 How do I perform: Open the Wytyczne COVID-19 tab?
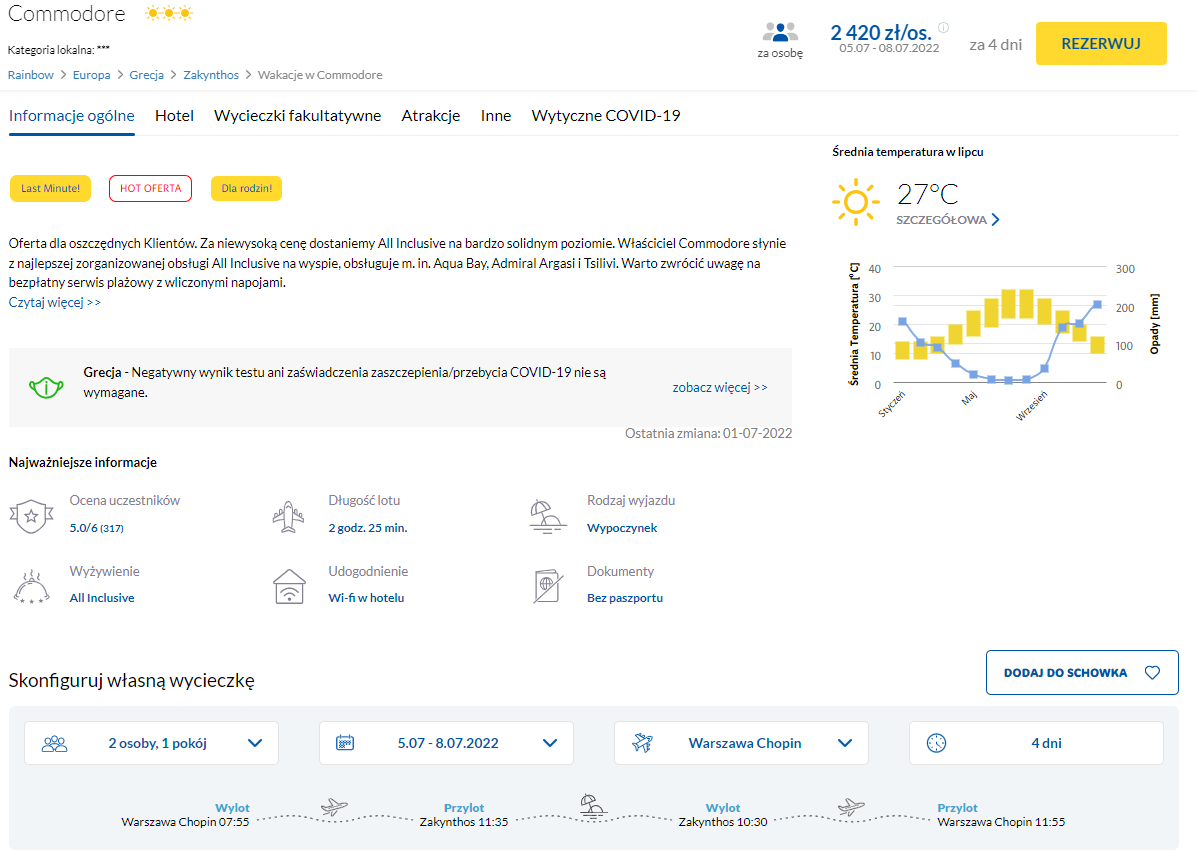point(605,116)
